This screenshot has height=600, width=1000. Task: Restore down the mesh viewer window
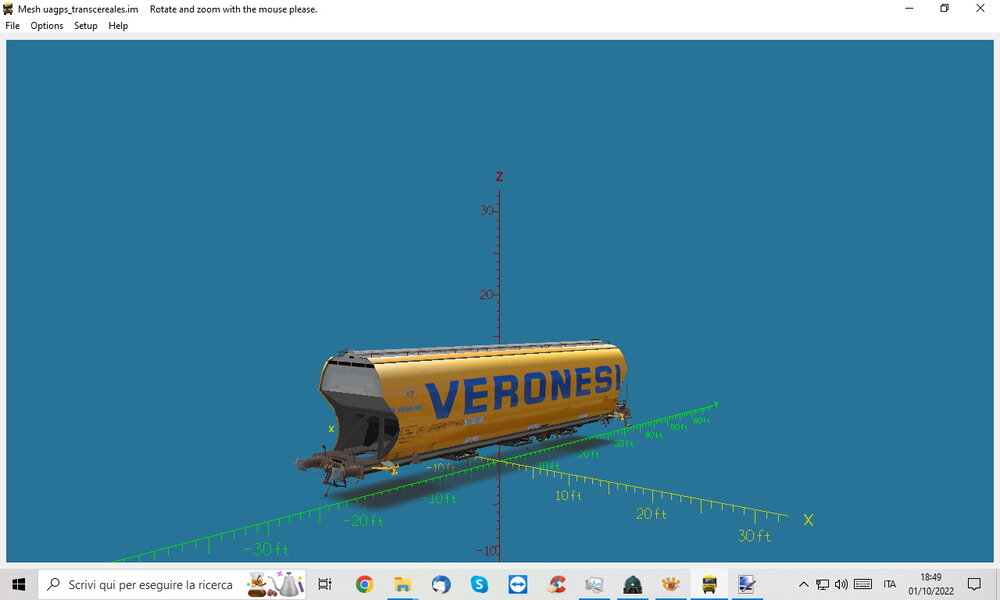[x=945, y=8]
